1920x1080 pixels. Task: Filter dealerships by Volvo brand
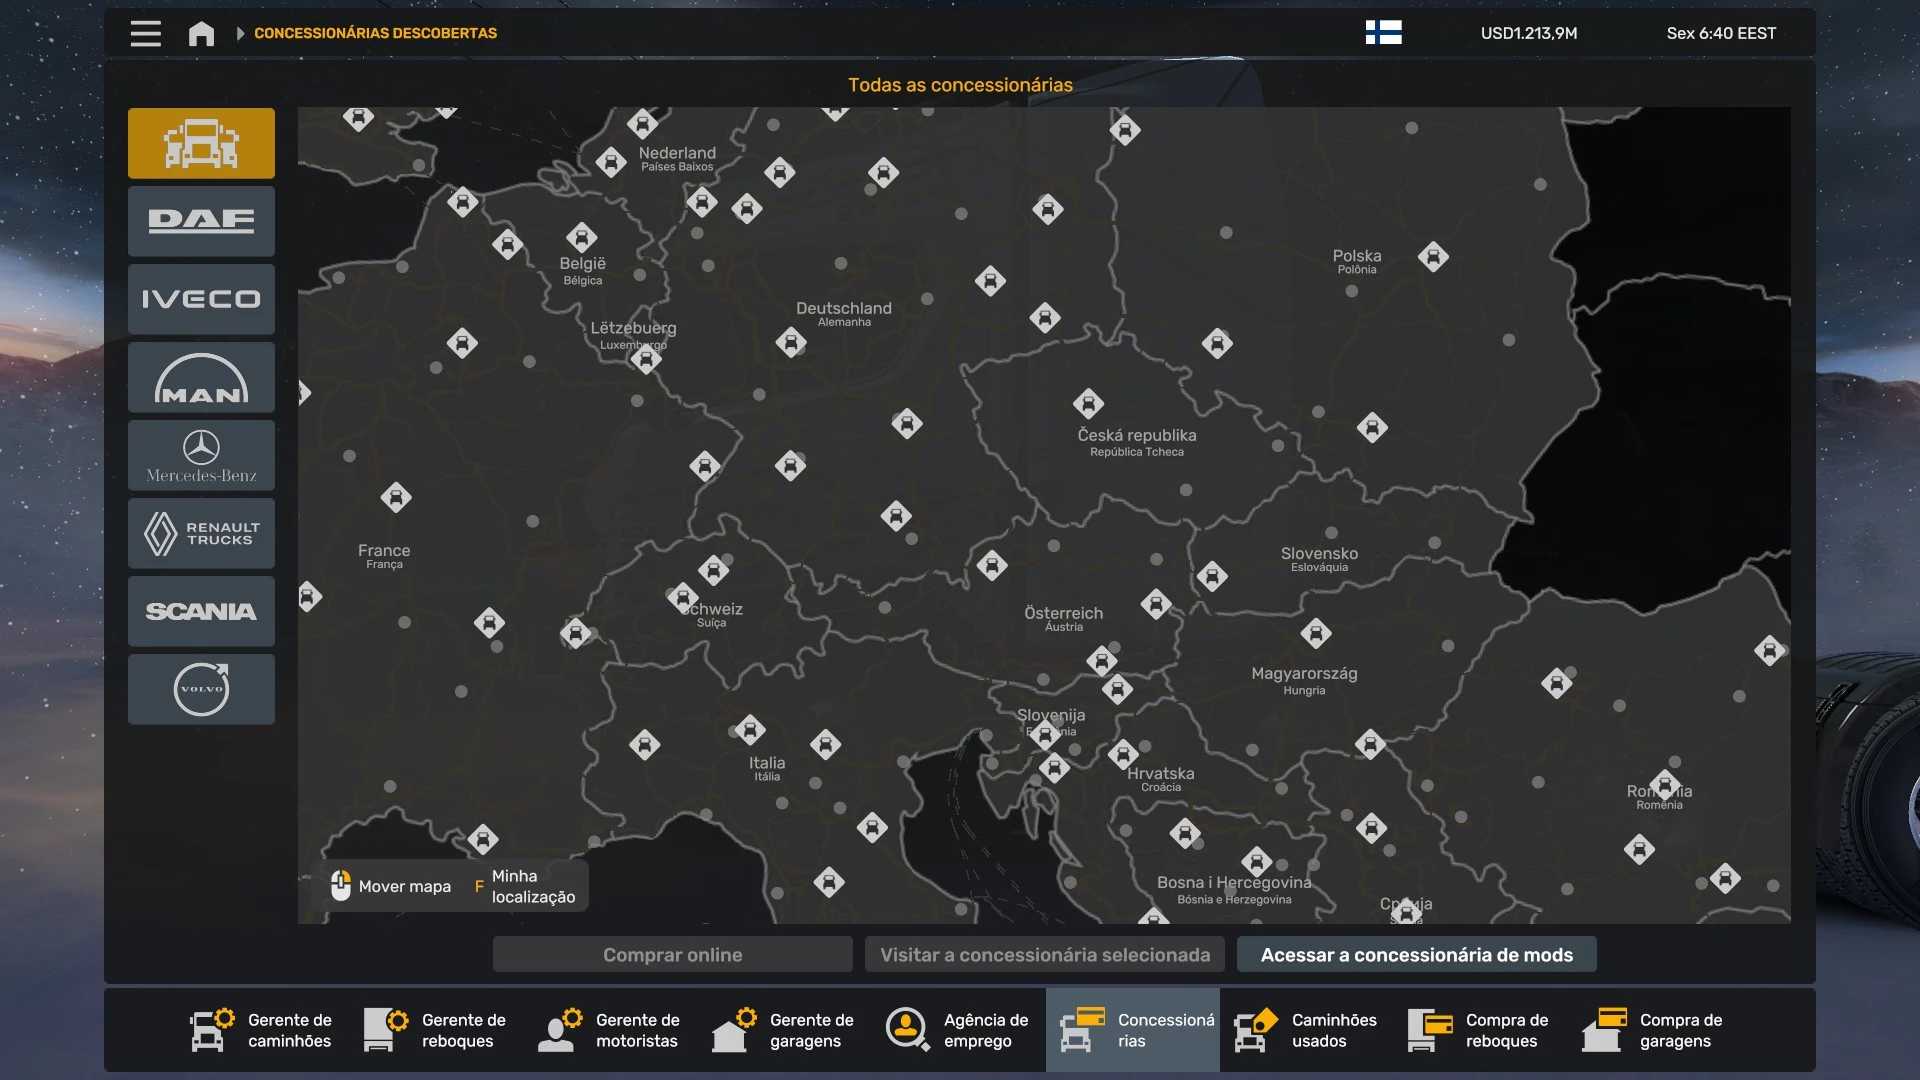coord(201,689)
